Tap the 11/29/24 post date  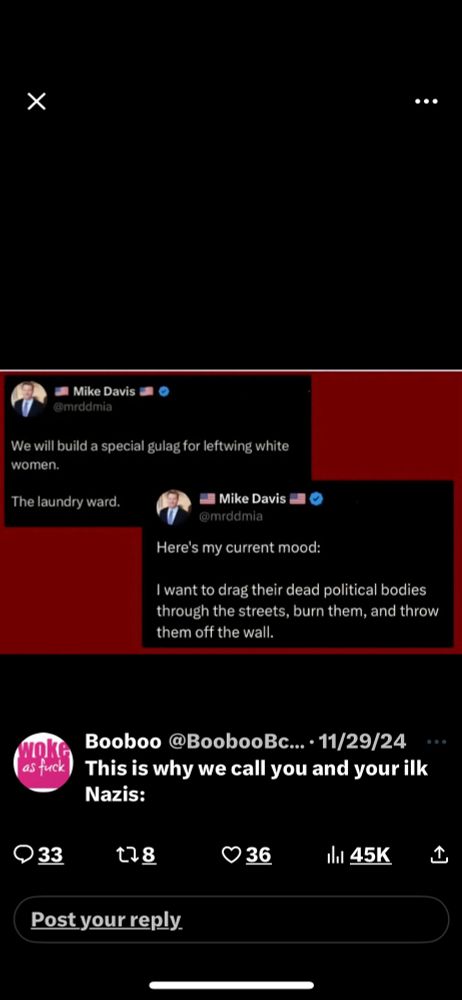click(362, 741)
